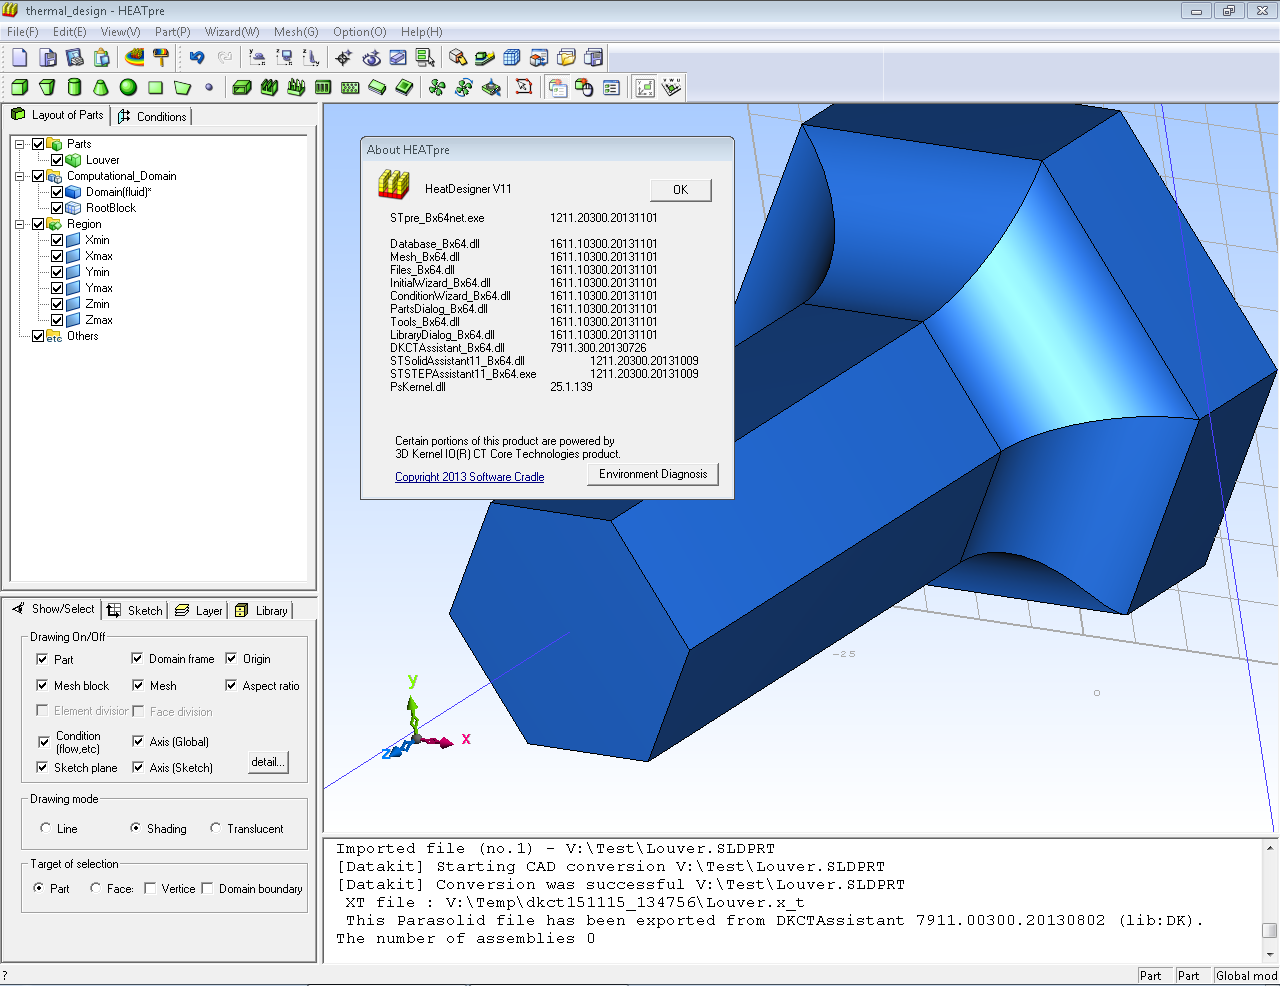Insert a pin-fin heat sink icon
This screenshot has height=986, width=1280.
coord(296,87)
